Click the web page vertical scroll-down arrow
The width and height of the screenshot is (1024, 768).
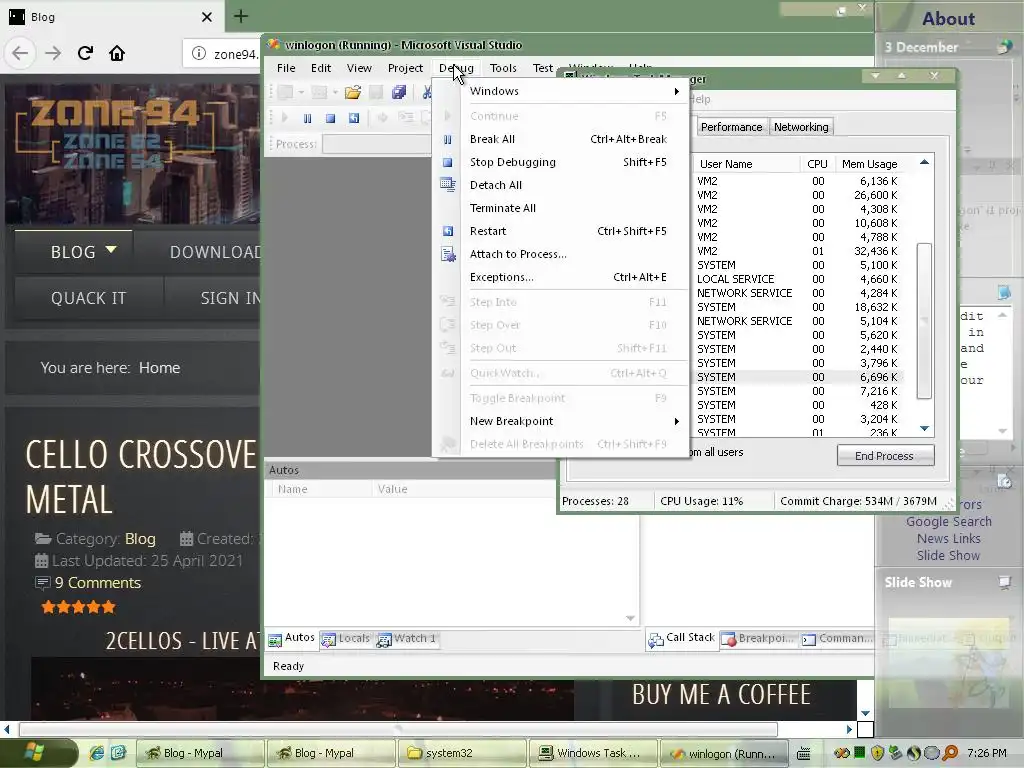[x=865, y=713]
